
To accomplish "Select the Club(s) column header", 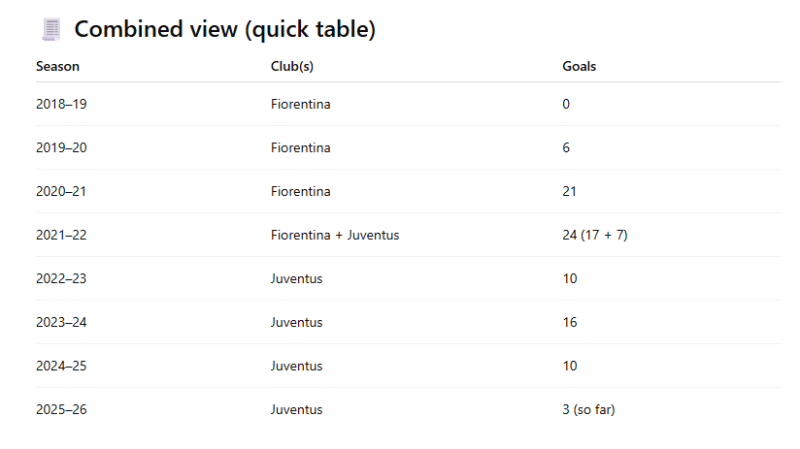I will click(292, 66).
